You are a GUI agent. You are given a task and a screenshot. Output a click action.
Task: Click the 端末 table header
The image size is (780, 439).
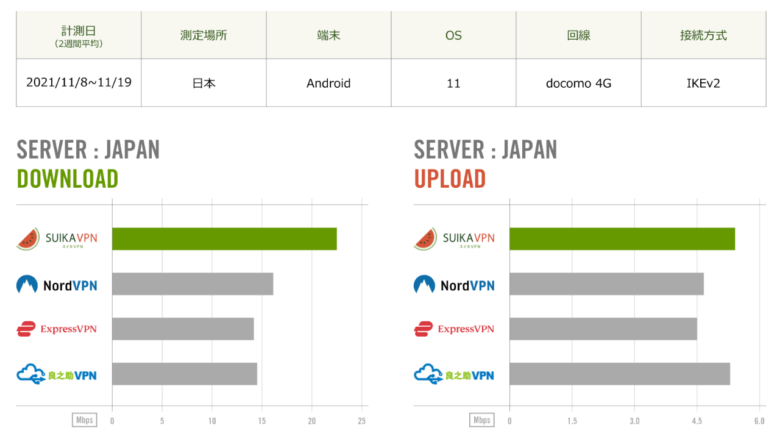pyautogui.click(x=328, y=35)
